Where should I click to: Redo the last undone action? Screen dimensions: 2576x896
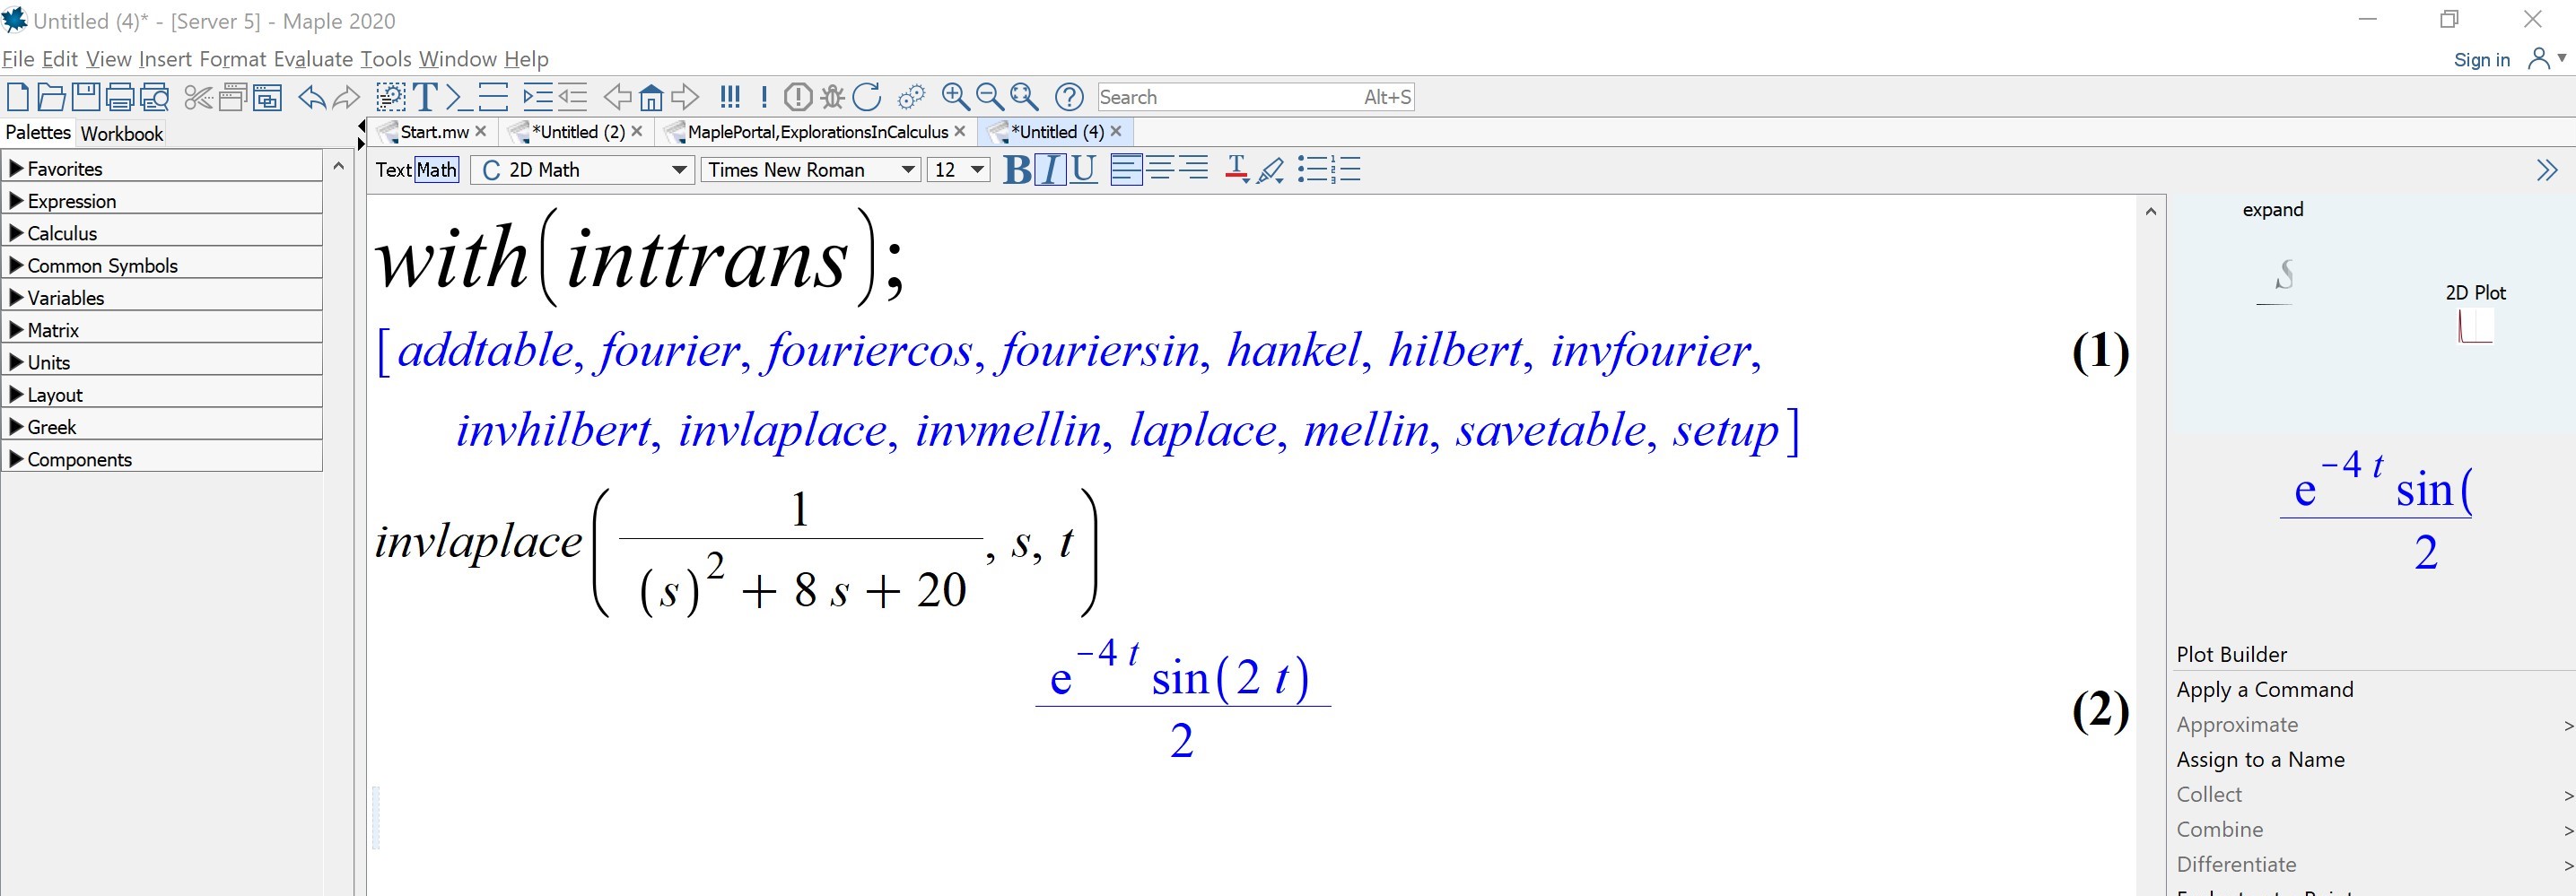tap(346, 97)
